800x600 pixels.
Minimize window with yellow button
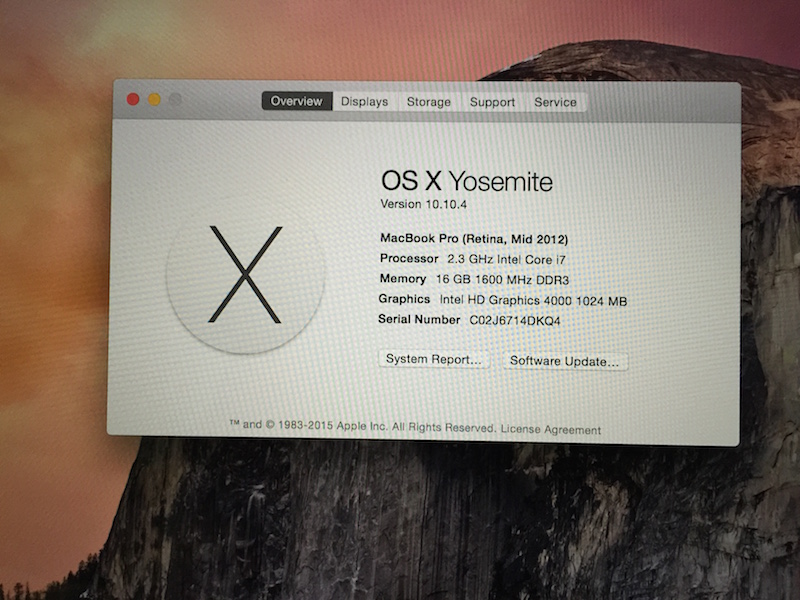point(154,99)
